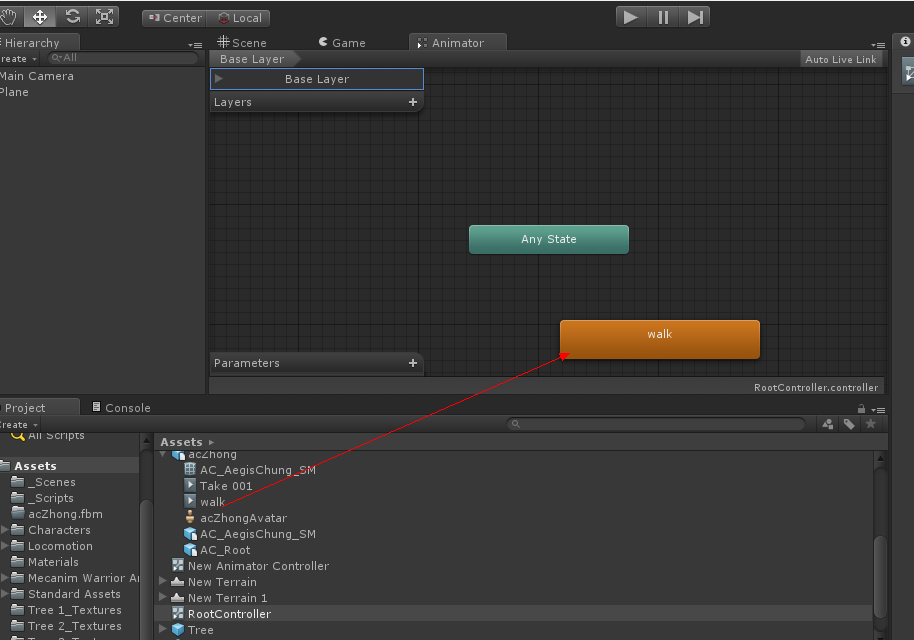
Task: Search by asset type icon
Action: pyautogui.click(x=828, y=424)
